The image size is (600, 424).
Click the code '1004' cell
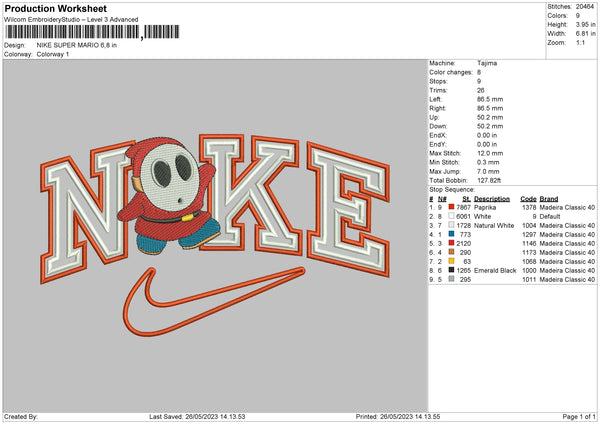tap(529, 225)
